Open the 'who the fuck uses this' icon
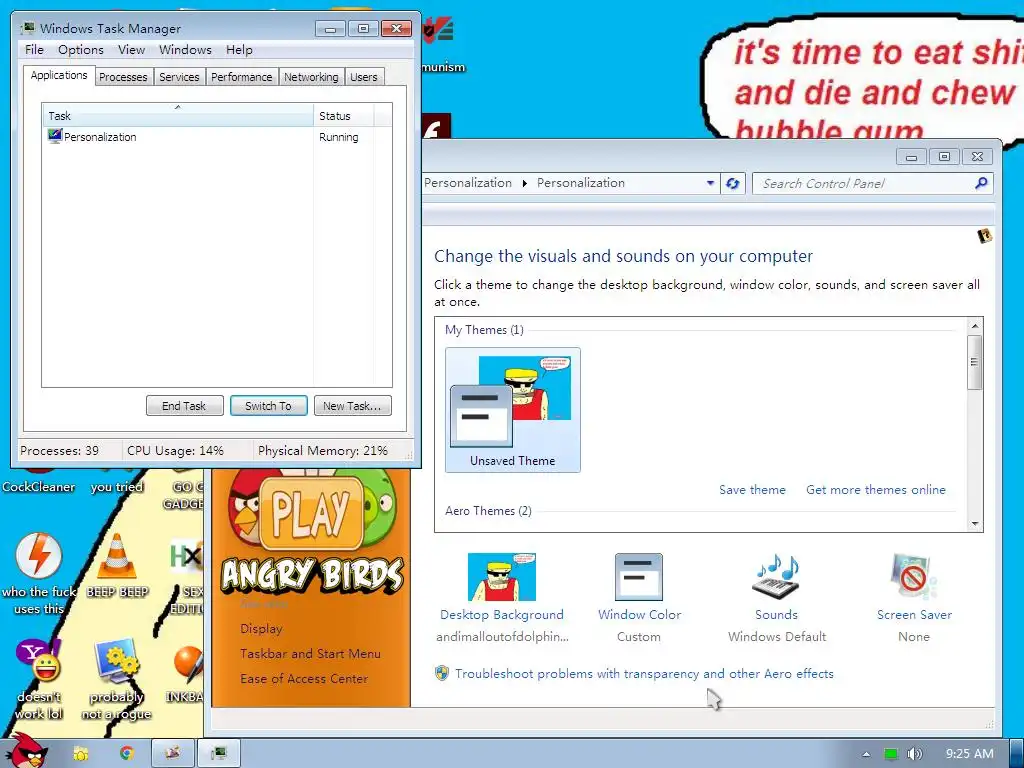 (x=39, y=556)
